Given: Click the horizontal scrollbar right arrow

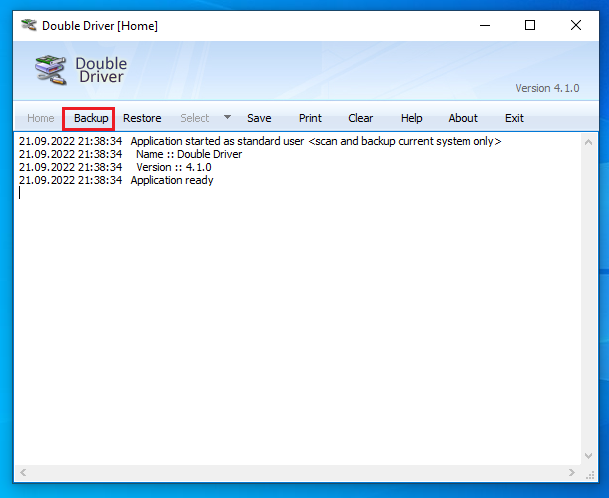Looking at the screenshot, I should [572, 472].
